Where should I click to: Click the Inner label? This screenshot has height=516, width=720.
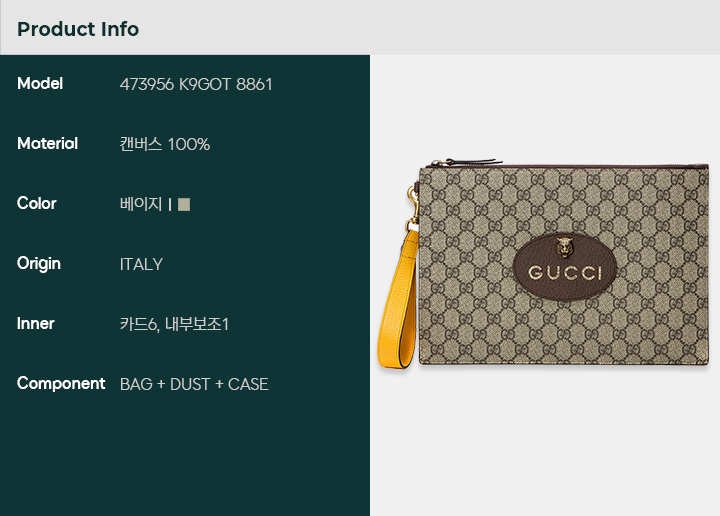pyautogui.click(x=35, y=324)
